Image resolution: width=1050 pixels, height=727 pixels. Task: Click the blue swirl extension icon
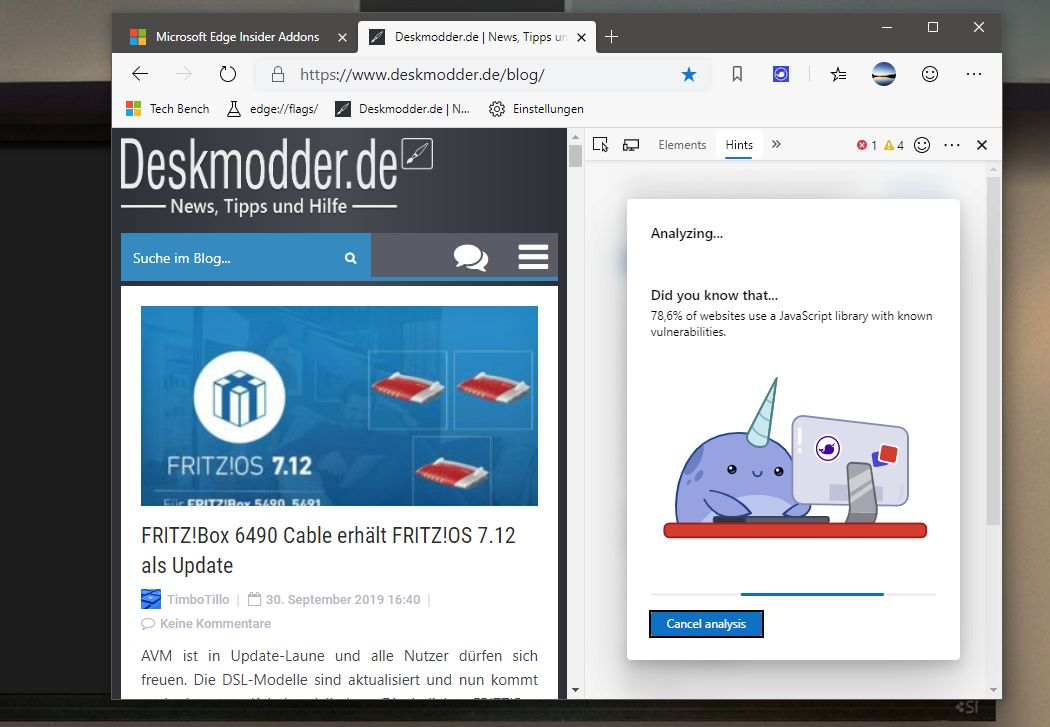click(x=781, y=74)
